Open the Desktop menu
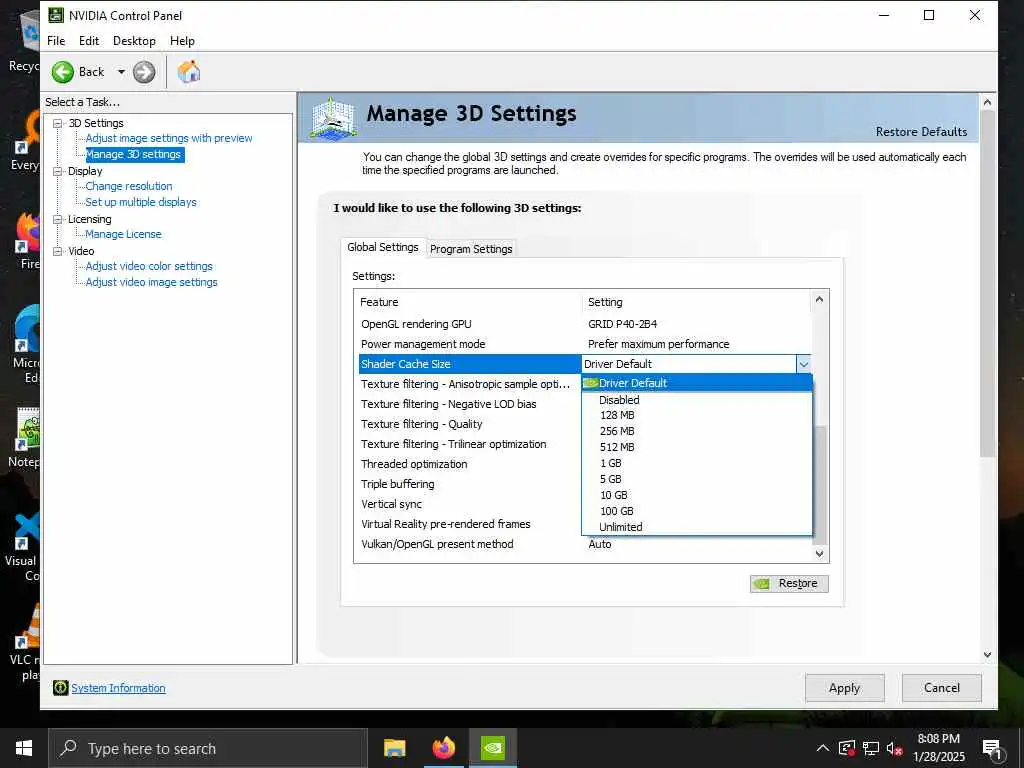 click(x=134, y=40)
